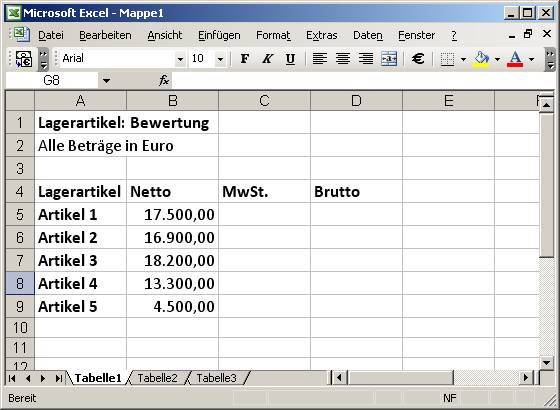This screenshot has height=410, width=560.
Task: Click the fx insert function button
Action: click(164, 81)
